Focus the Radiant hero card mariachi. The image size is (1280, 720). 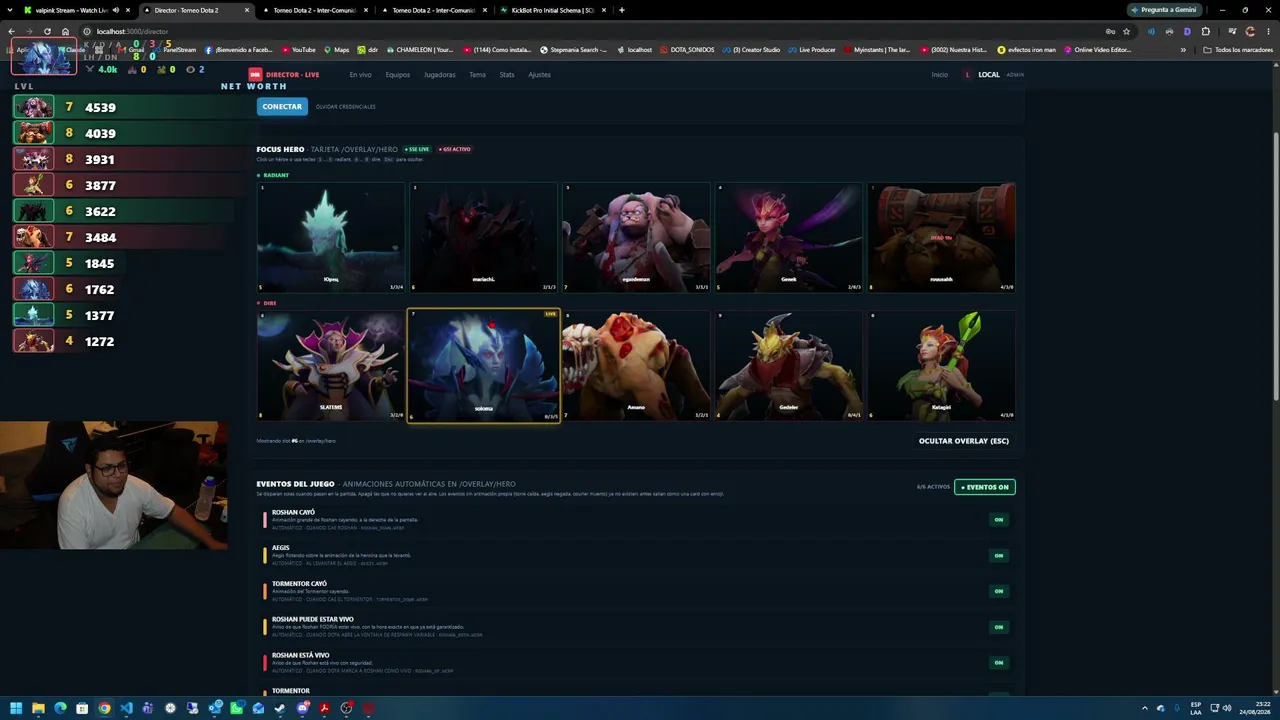[483, 237]
